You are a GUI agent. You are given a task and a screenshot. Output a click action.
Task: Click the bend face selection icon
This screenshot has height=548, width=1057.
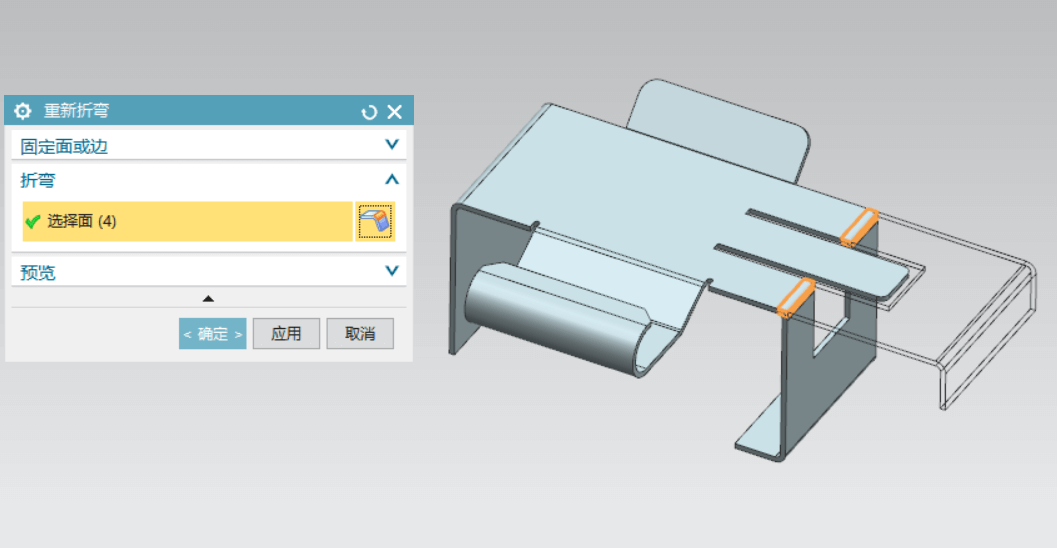pos(375,221)
